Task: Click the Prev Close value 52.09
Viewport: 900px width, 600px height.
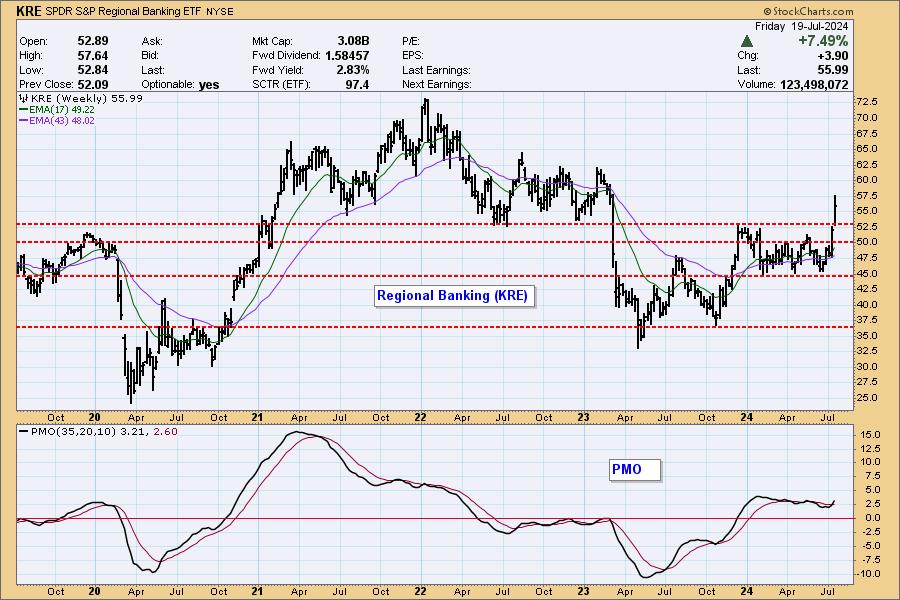Action: pos(93,84)
